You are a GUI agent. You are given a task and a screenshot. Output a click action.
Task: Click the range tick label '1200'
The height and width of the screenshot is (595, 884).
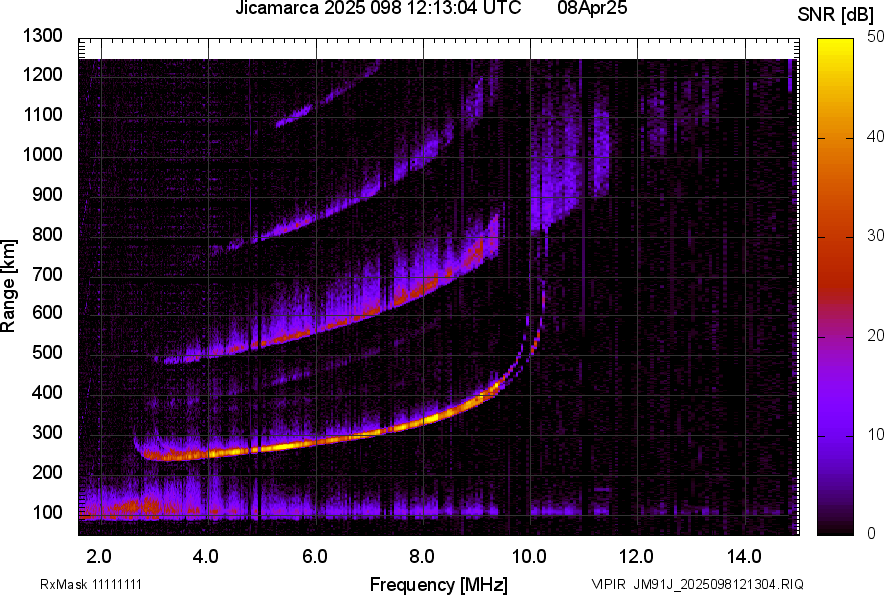click(42, 74)
